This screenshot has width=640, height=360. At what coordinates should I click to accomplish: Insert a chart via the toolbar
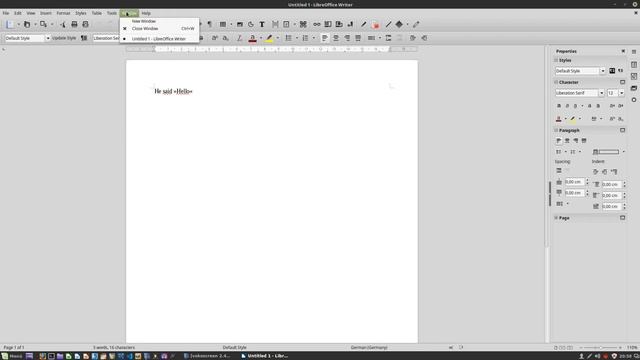pyautogui.click(x=251, y=24)
